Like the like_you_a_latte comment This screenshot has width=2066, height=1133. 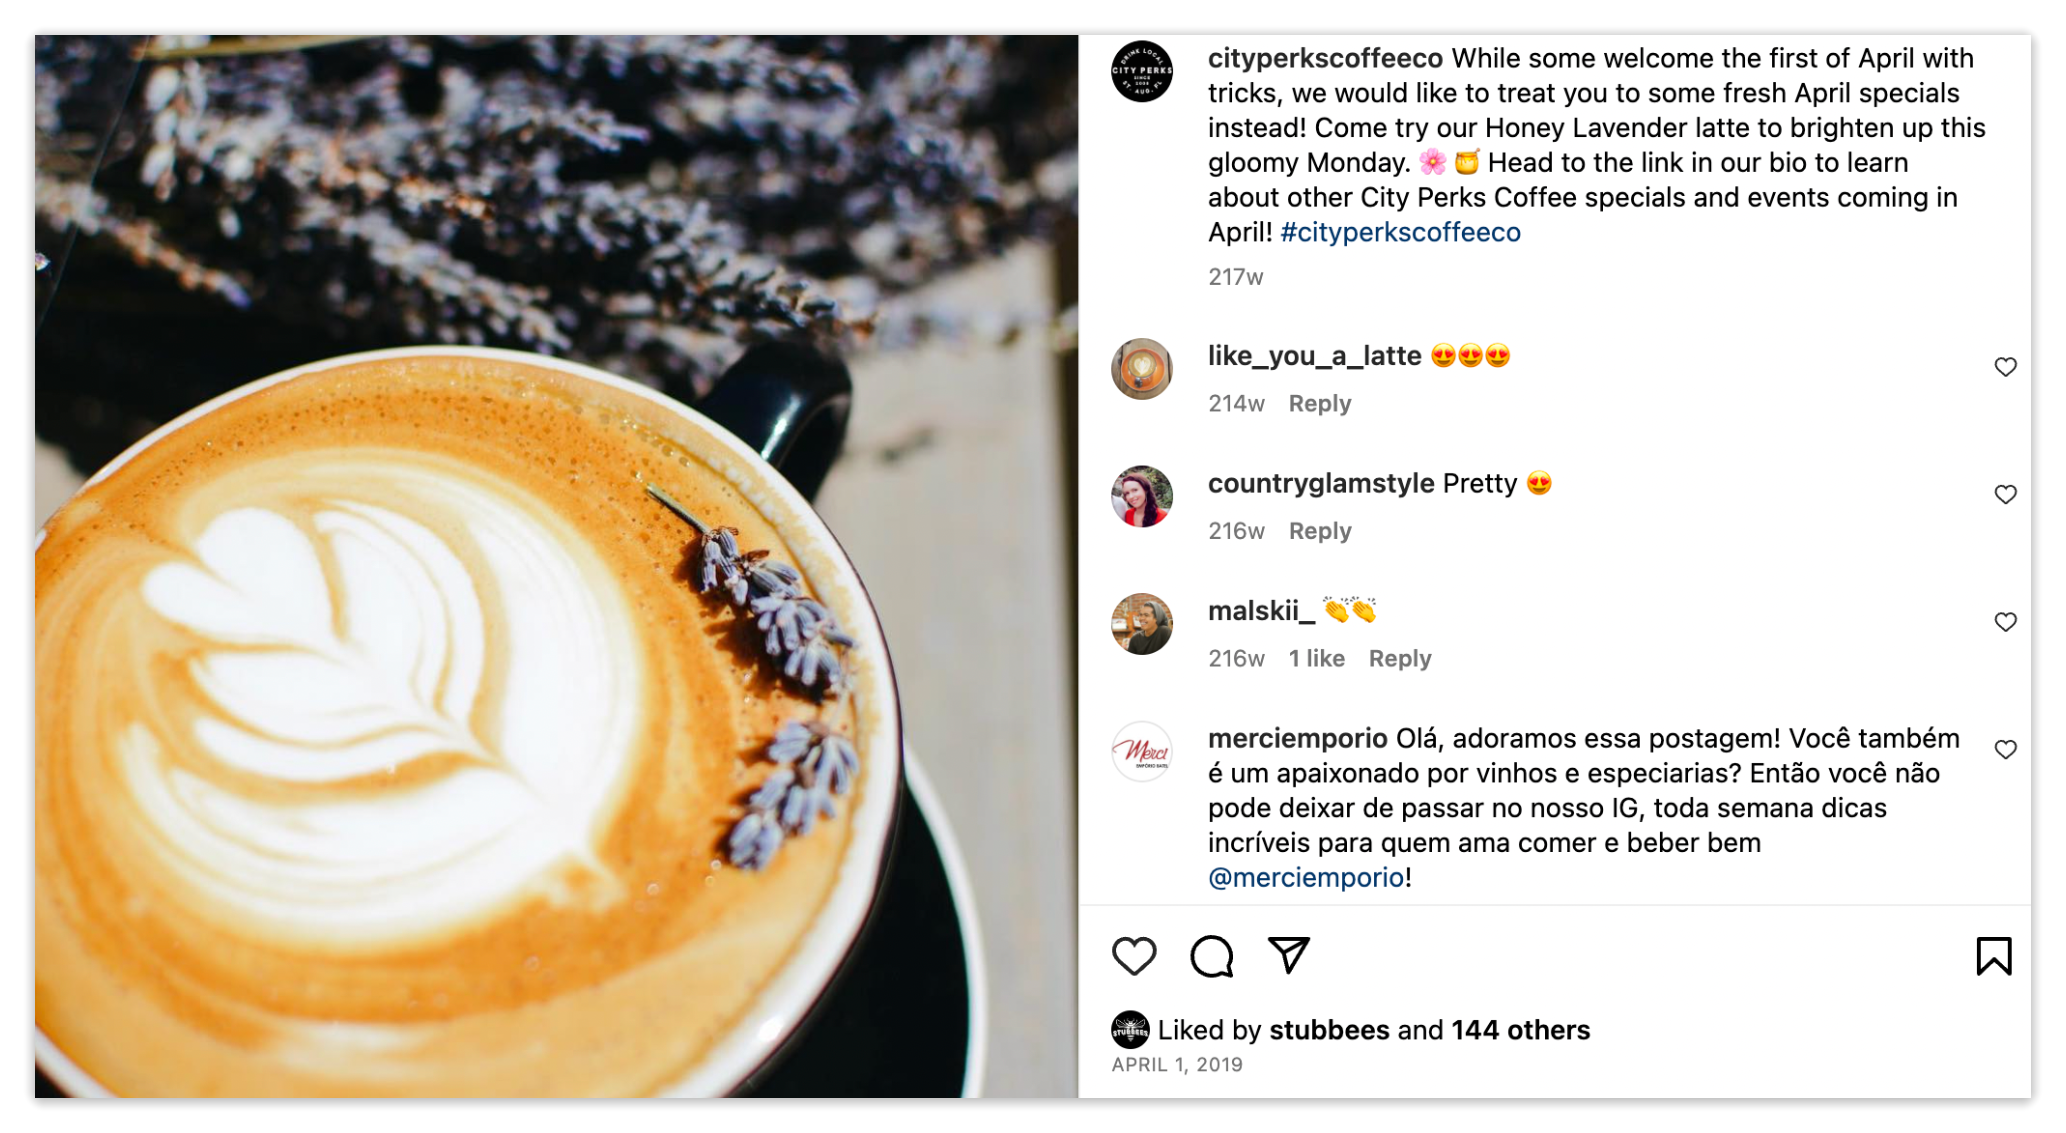pos(2005,367)
